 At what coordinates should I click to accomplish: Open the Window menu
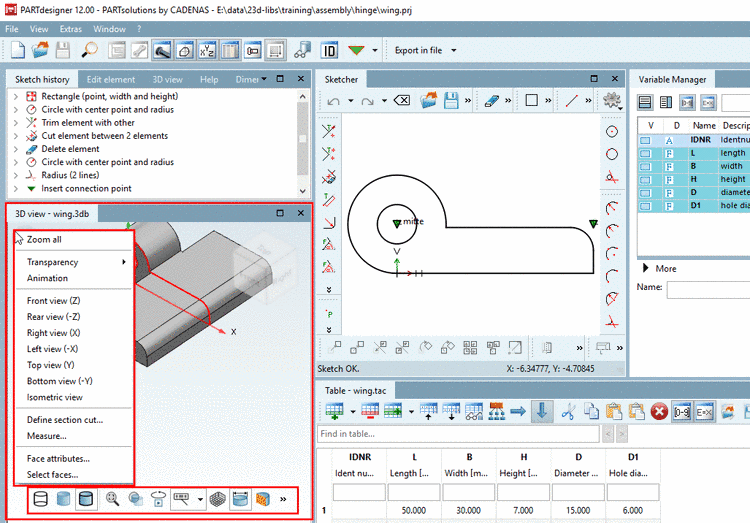(110, 29)
